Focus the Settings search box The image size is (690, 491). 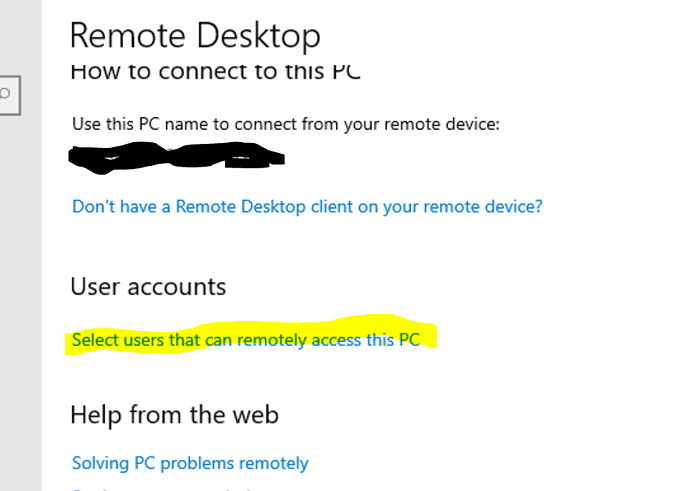coord(10,95)
